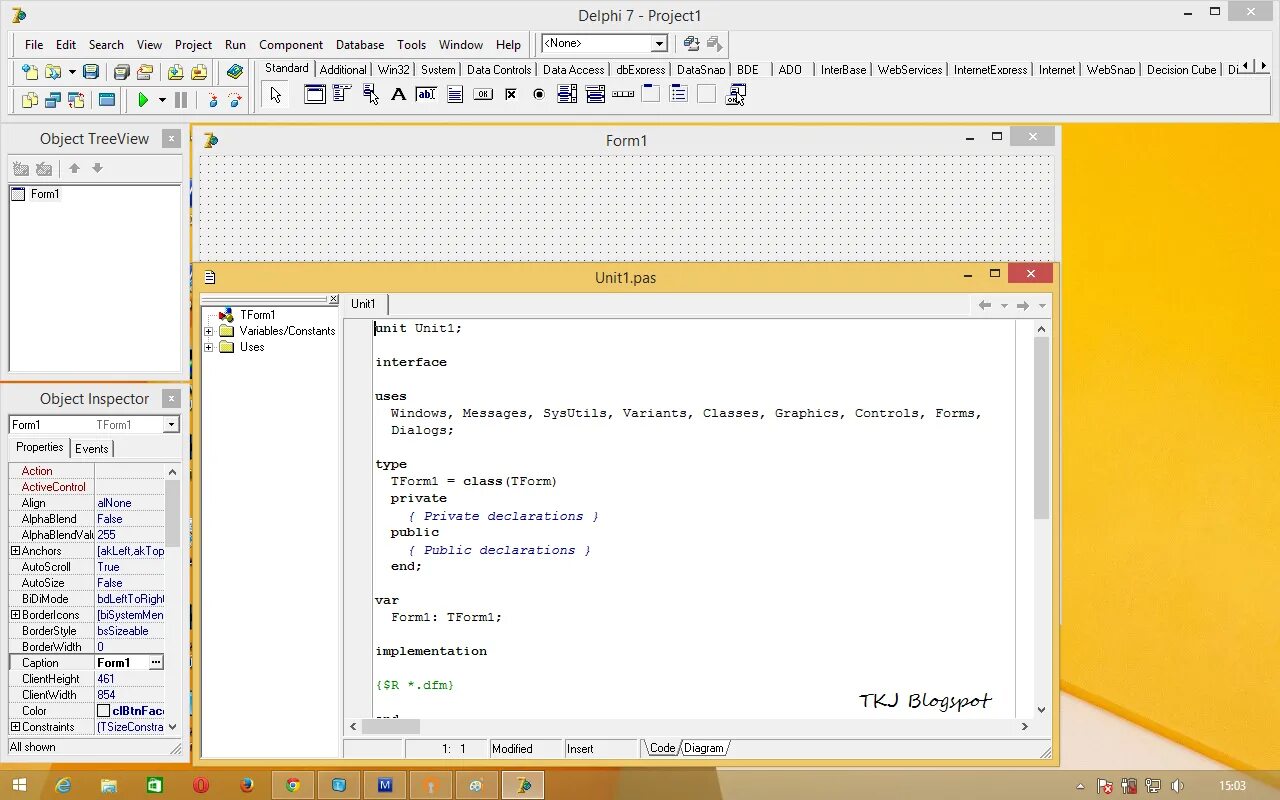The image size is (1280, 800).
Task: Click the Pause program icon
Action: (181, 100)
